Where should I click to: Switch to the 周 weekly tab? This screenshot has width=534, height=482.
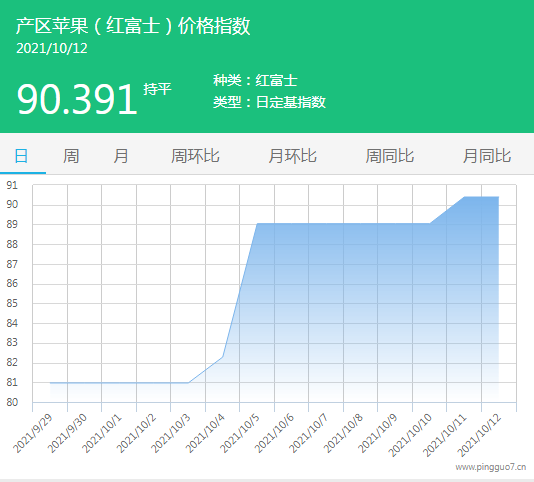[x=71, y=156]
